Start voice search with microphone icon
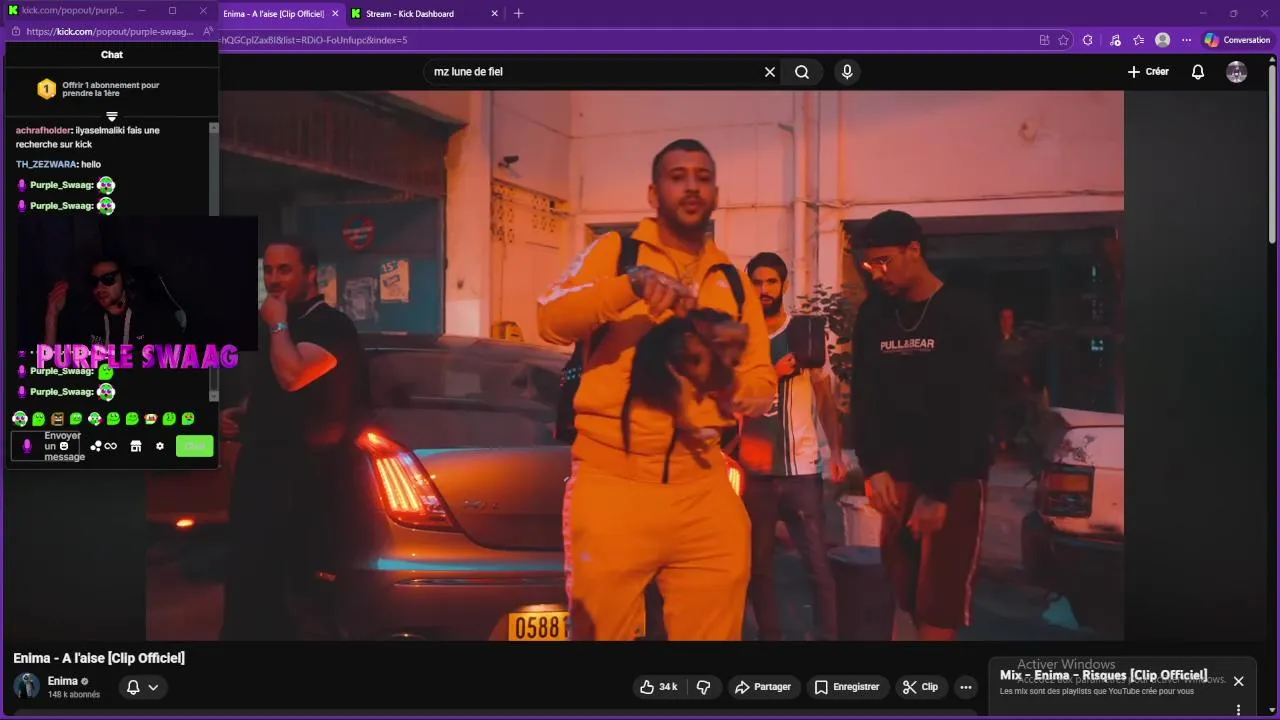This screenshot has height=720, width=1280. point(847,72)
